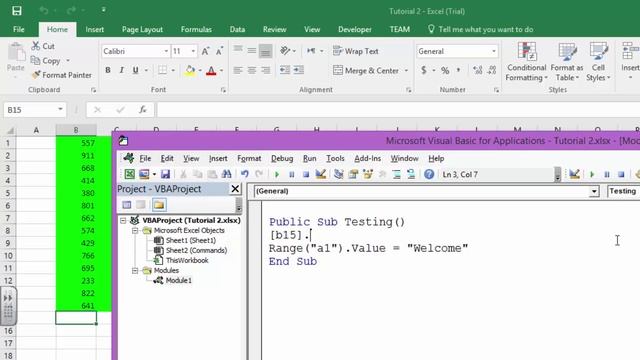Open the Debug menu in VBA editor

(282, 158)
